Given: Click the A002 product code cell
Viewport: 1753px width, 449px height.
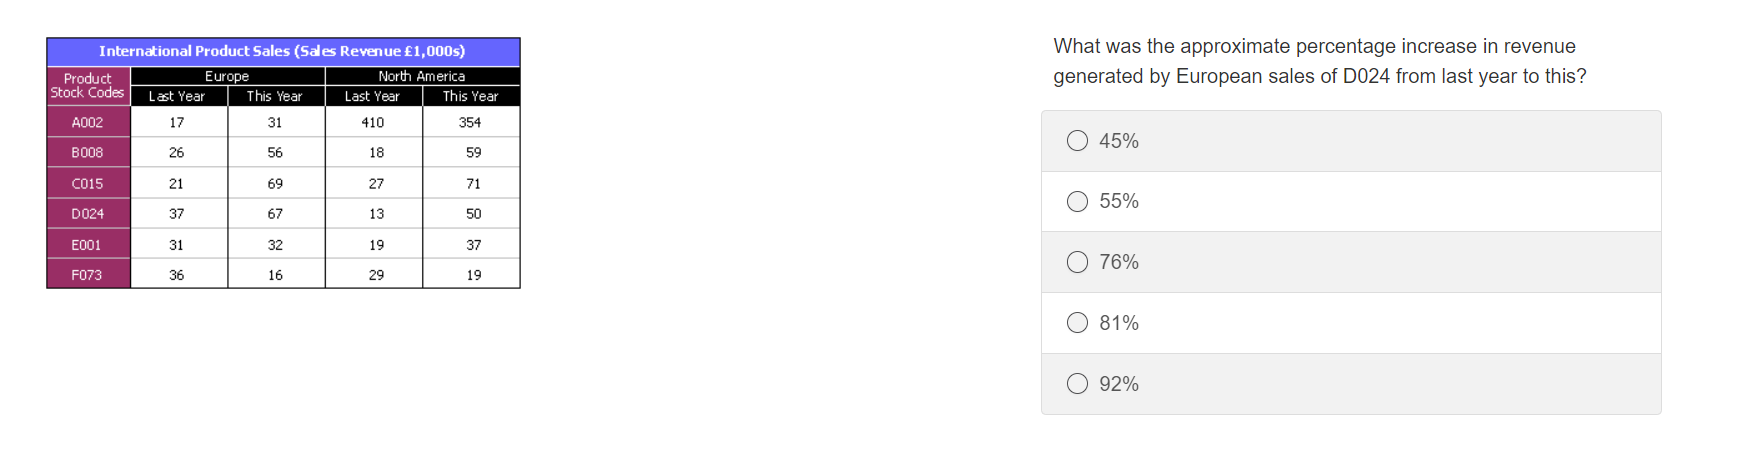Looking at the screenshot, I should coord(87,122).
